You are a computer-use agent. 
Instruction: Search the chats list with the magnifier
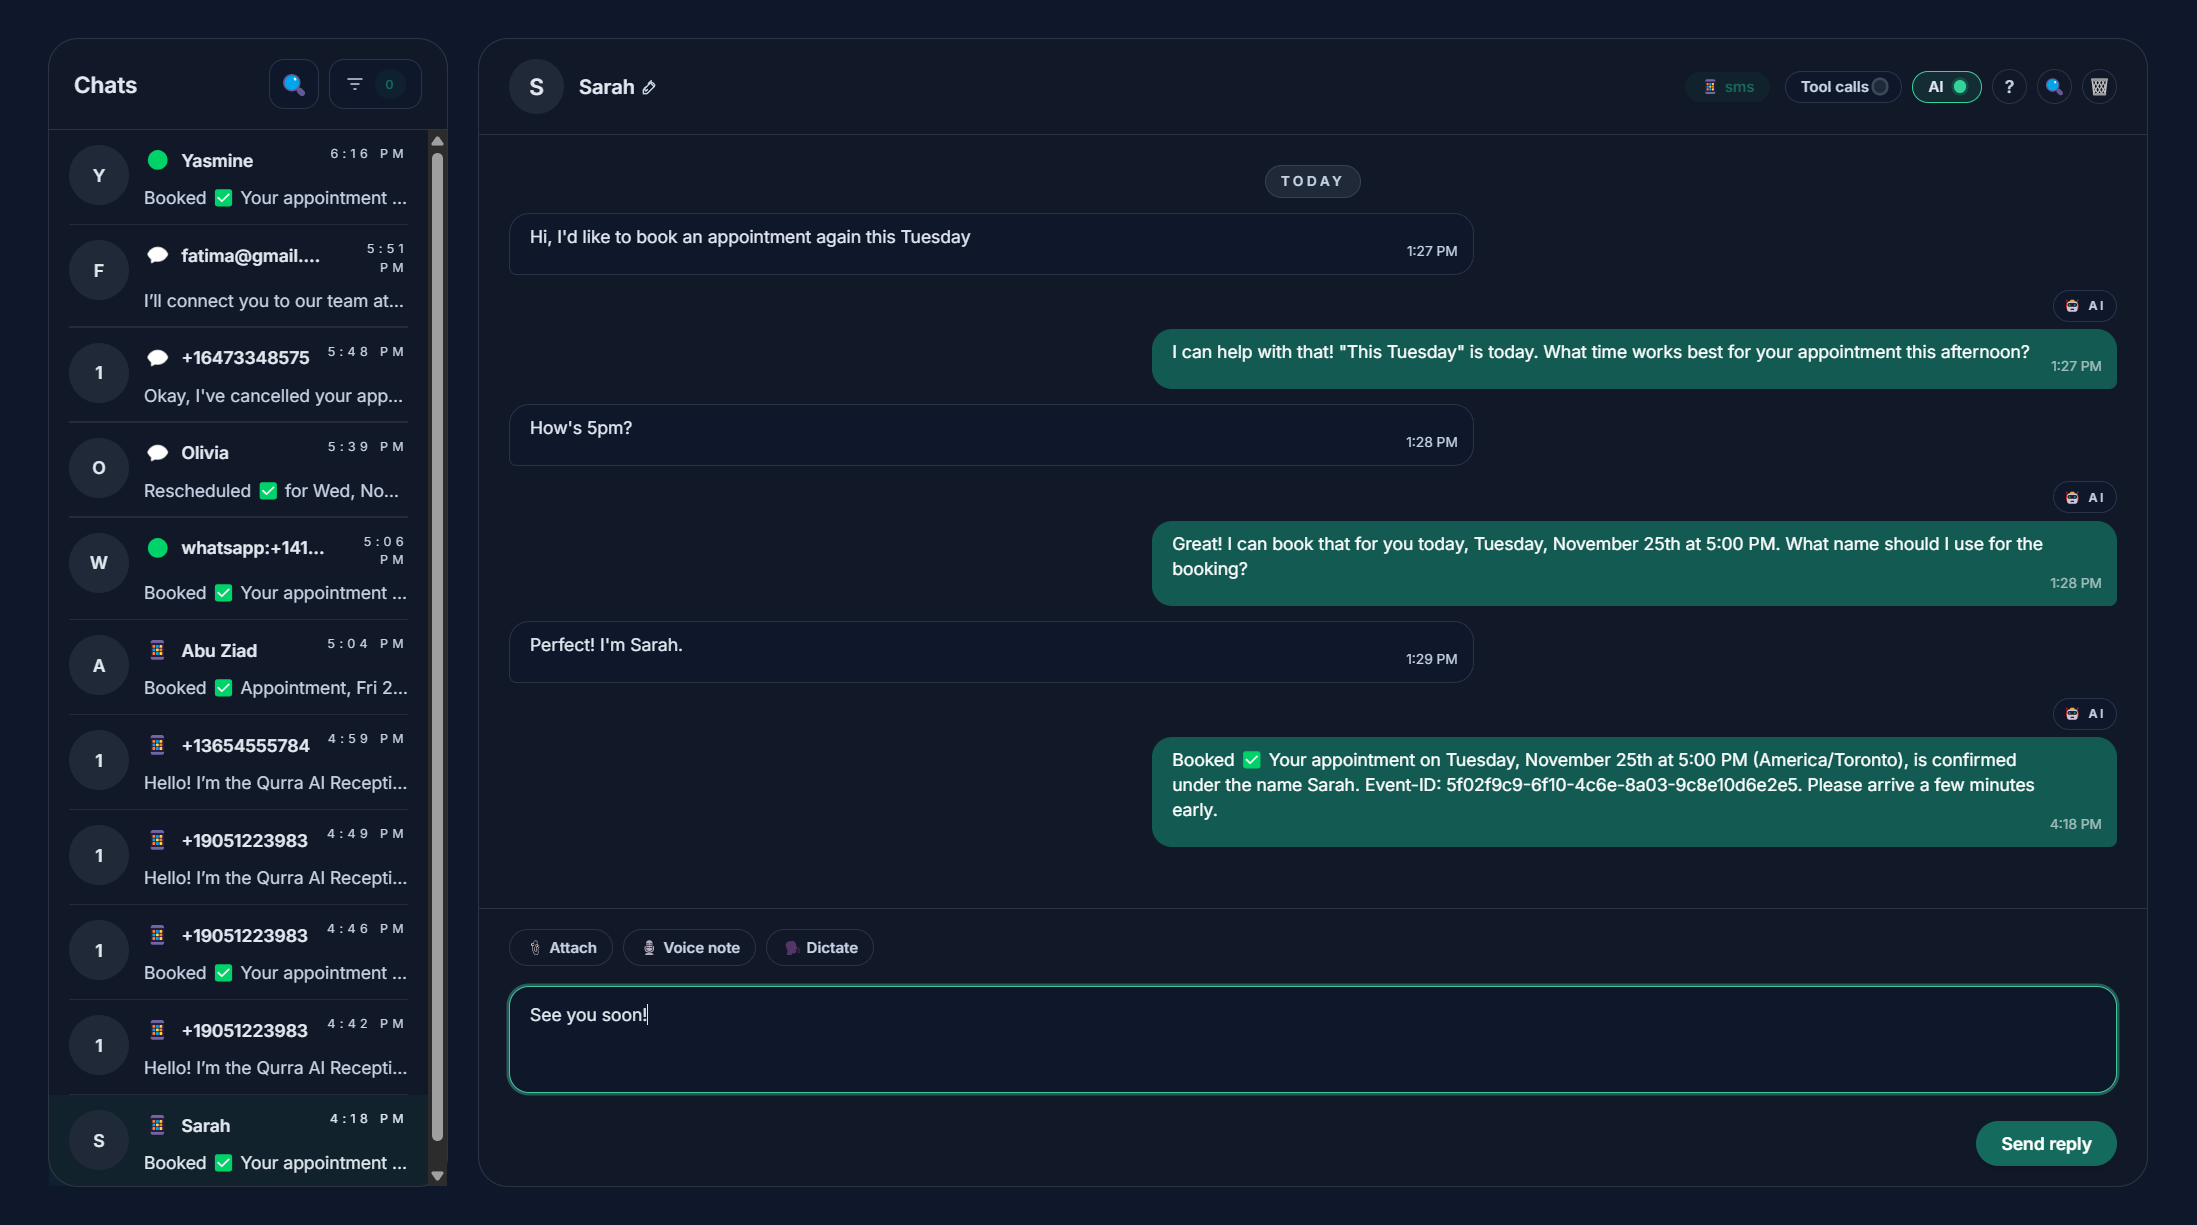(x=293, y=84)
